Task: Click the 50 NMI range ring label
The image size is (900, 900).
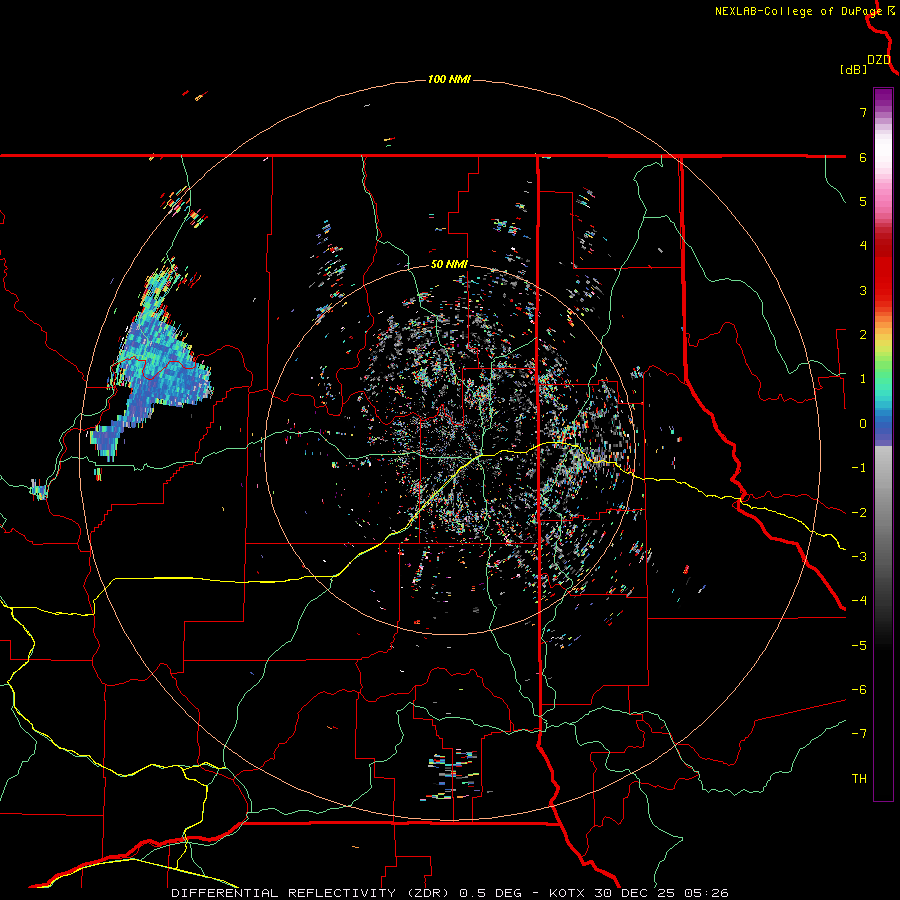Action: click(449, 264)
